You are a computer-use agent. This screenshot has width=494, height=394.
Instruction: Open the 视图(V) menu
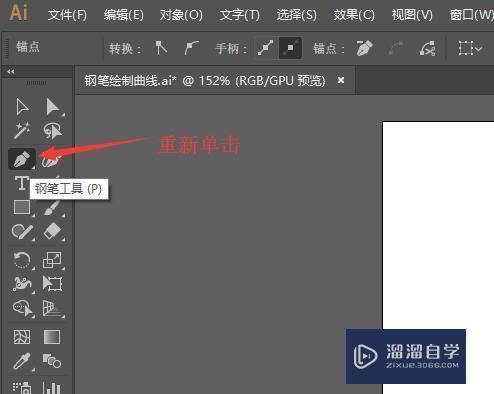pos(412,15)
